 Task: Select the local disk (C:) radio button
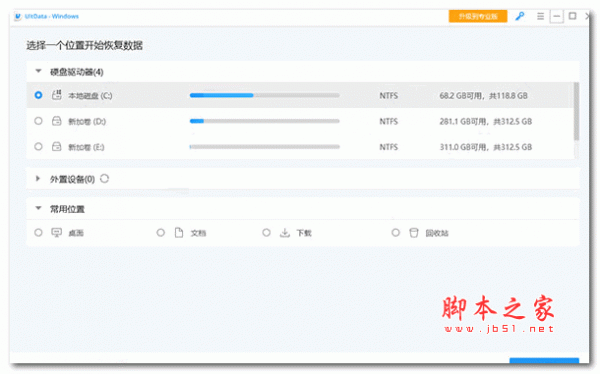[x=38, y=95]
